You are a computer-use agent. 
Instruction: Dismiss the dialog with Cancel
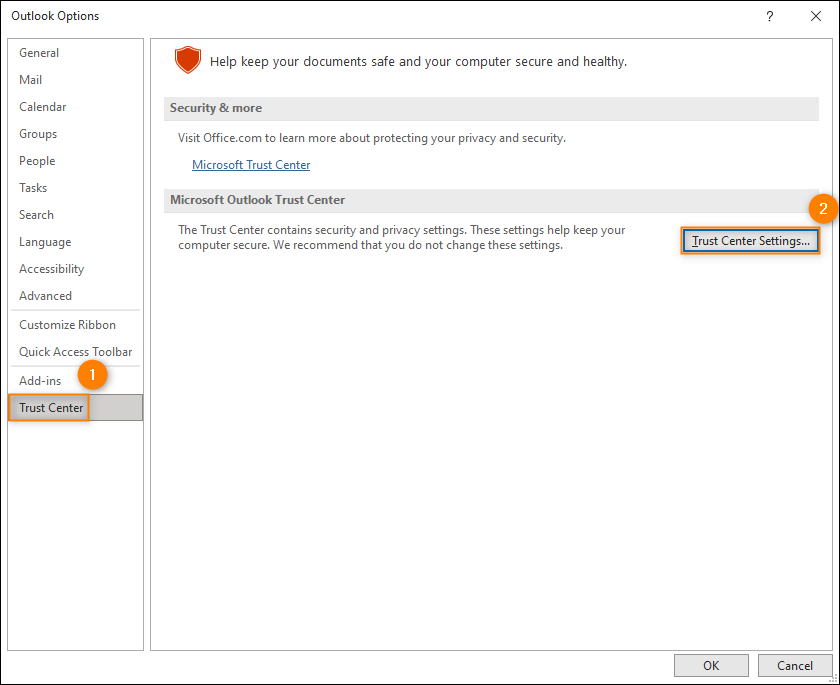(x=794, y=665)
